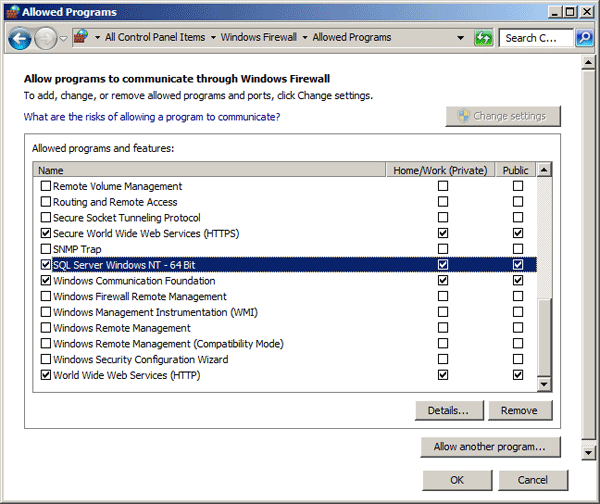Toggle Routing and Remote Access name checkbox
The width and height of the screenshot is (600, 504).
[x=46, y=201]
